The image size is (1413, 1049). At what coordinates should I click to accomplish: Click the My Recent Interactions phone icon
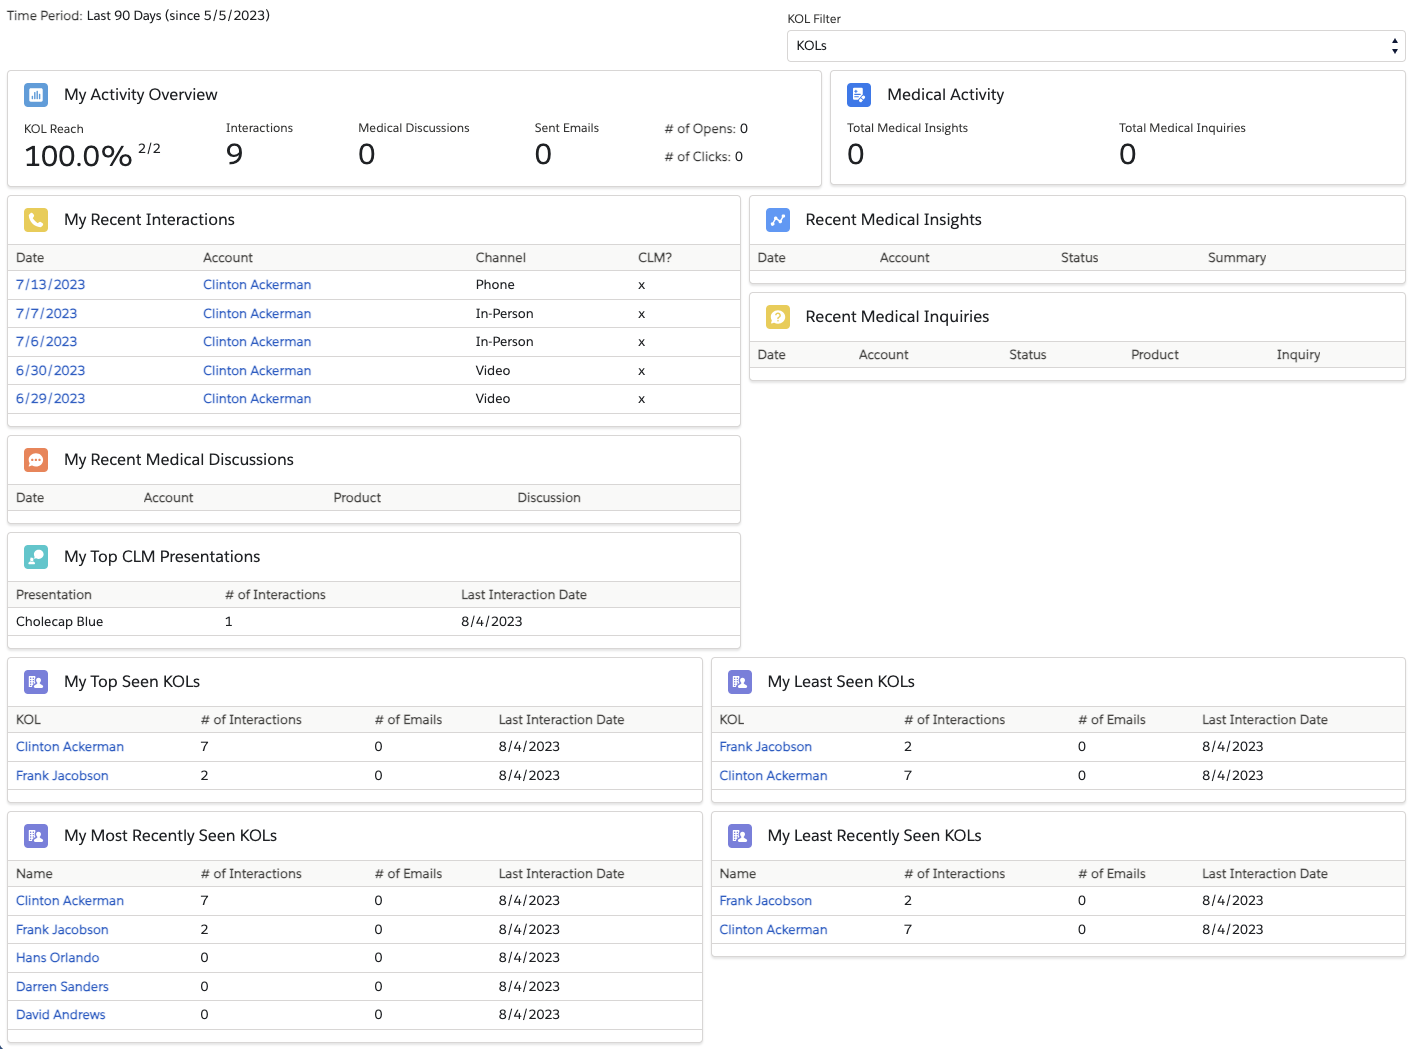coord(36,220)
